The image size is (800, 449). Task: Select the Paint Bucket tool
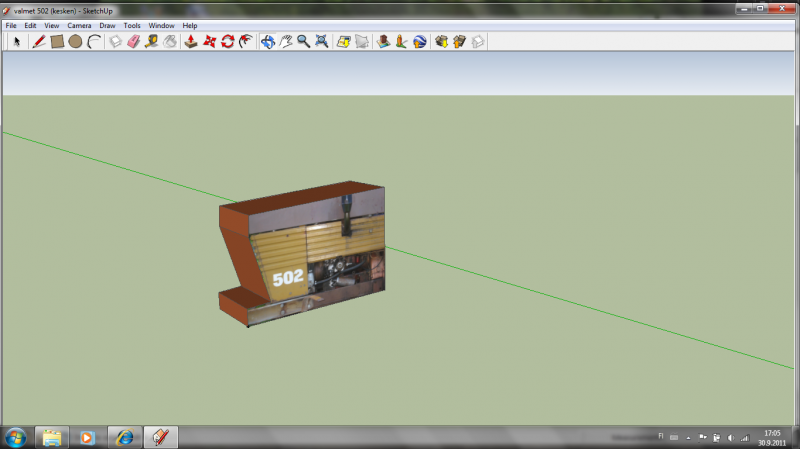coord(170,41)
